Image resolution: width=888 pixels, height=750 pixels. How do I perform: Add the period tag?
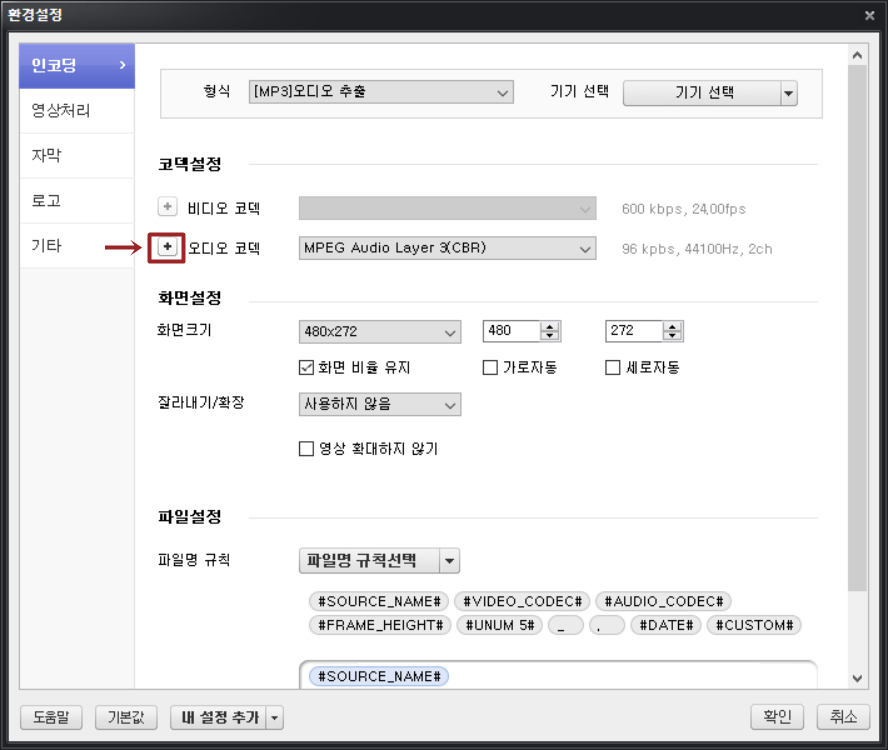[x=607, y=625]
